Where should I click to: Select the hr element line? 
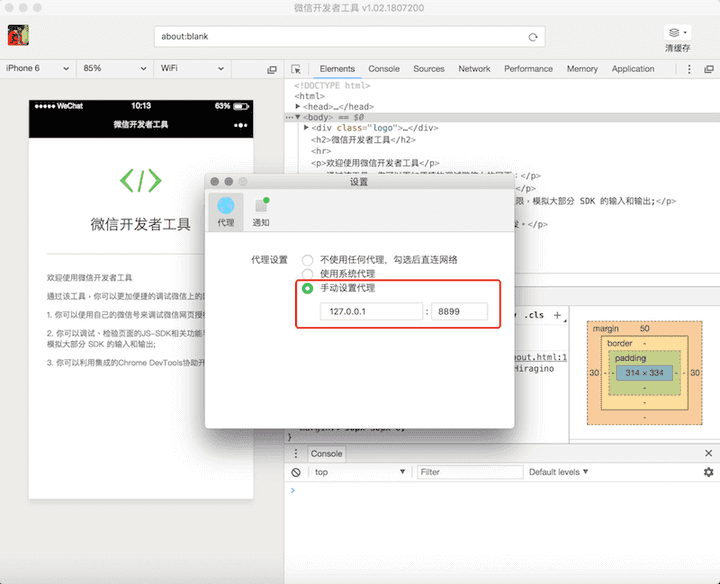(321, 151)
